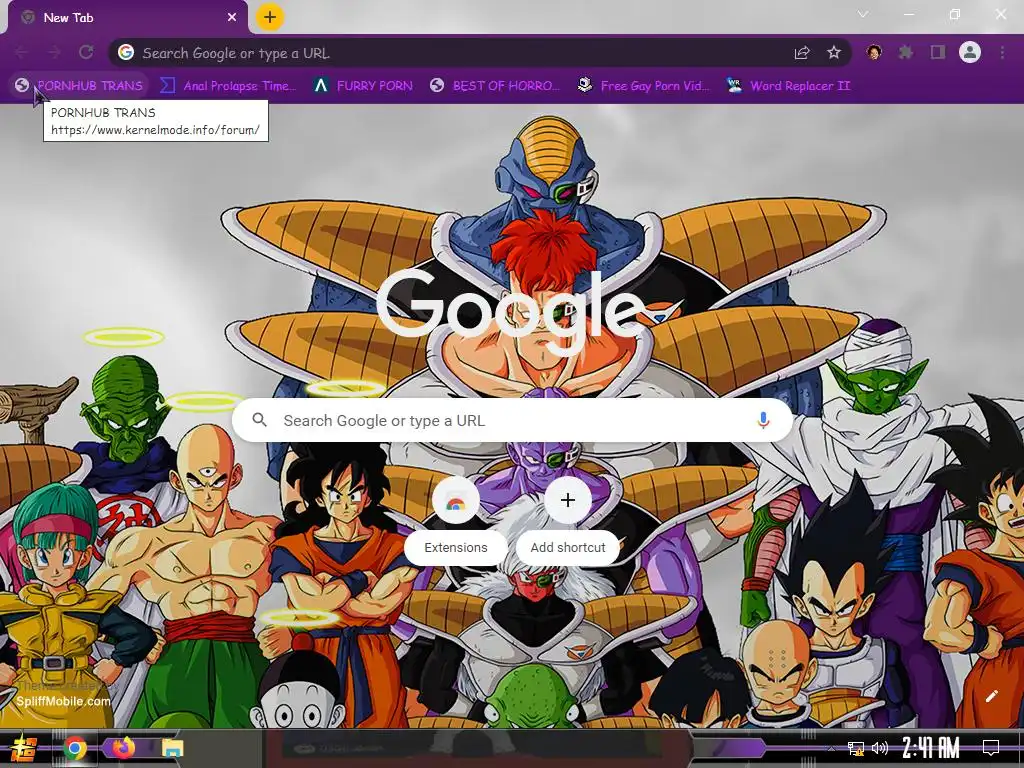Image resolution: width=1024 pixels, height=768 pixels.
Task: Click the magnifier icon in page search box
Action: click(259, 420)
